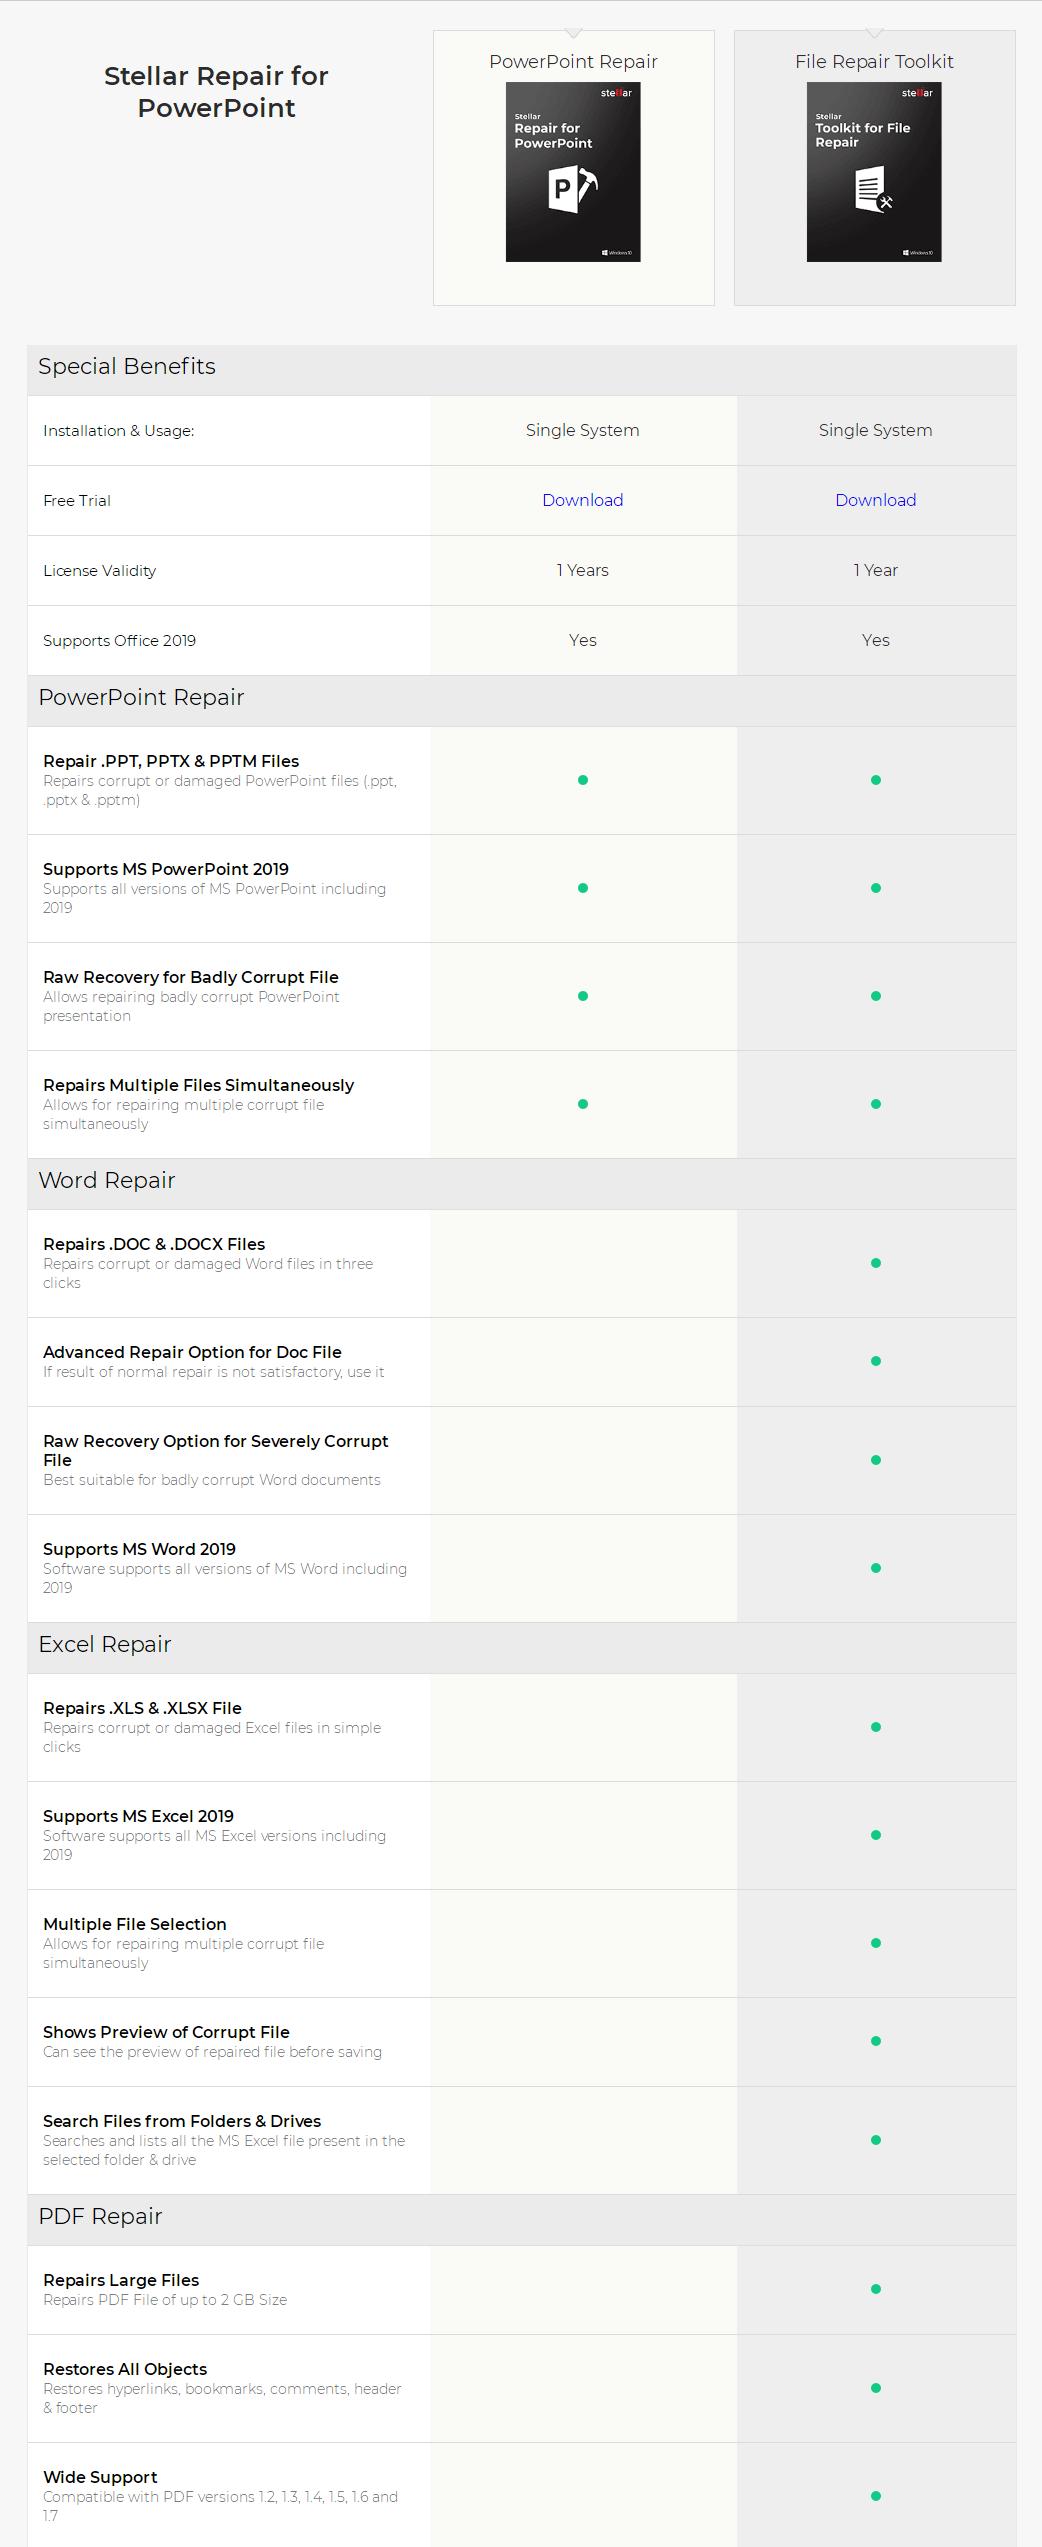The width and height of the screenshot is (1042, 2547).
Task: Select the File Repair Toolkit column heading
Action: pyautogui.click(x=874, y=62)
